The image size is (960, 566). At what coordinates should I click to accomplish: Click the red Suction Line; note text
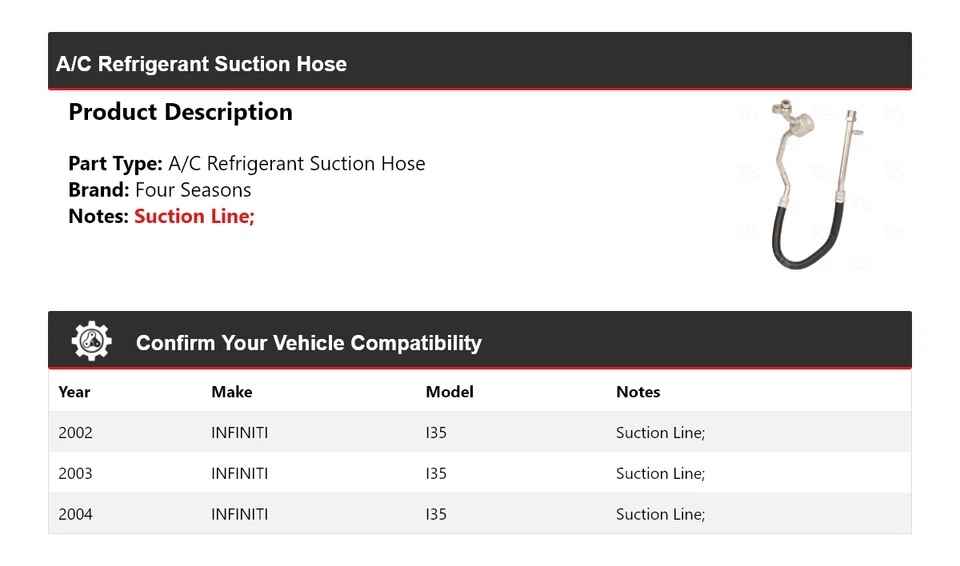point(194,216)
